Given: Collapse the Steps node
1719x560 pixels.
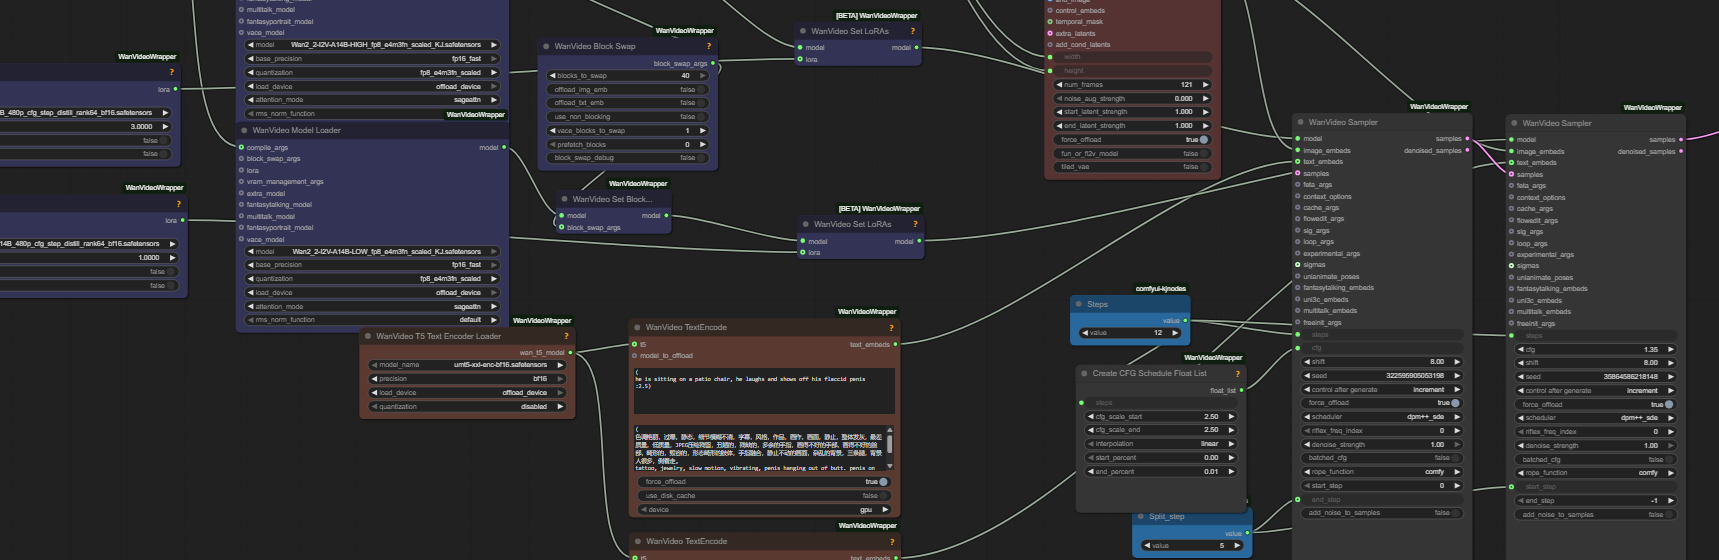Looking at the screenshot, I should [x=1079, y=304].
